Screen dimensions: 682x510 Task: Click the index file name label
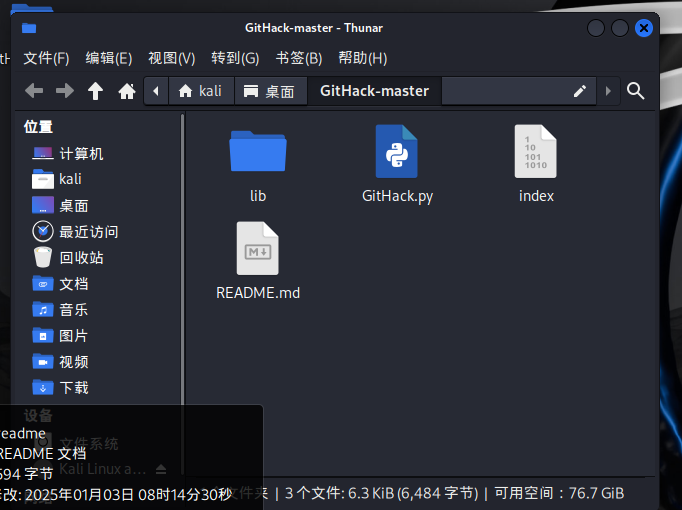tap(536, 196)
